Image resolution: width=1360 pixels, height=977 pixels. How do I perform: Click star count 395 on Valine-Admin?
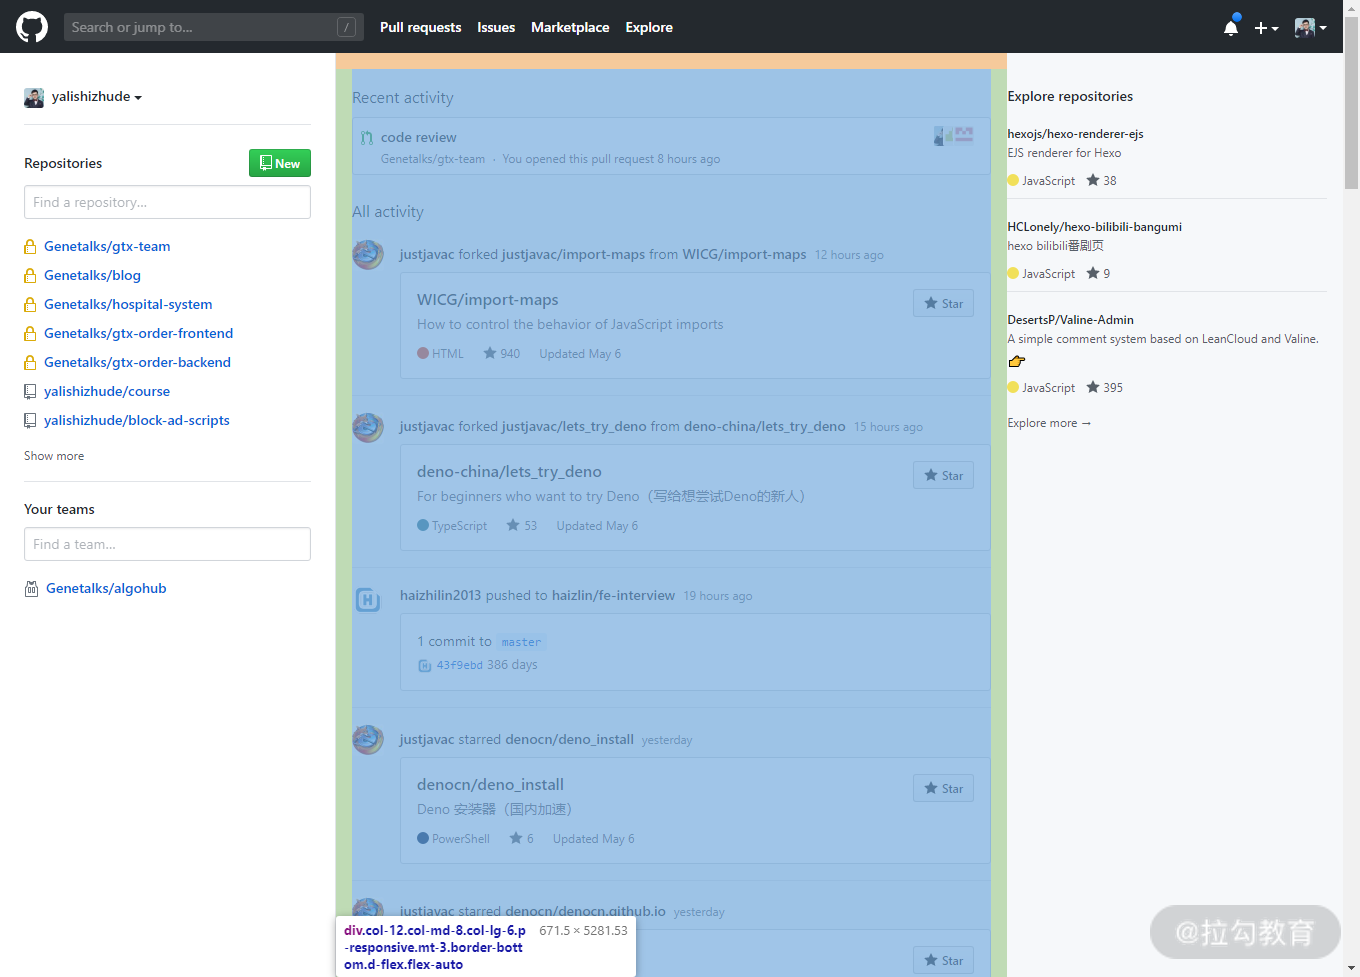[1105, 388]
